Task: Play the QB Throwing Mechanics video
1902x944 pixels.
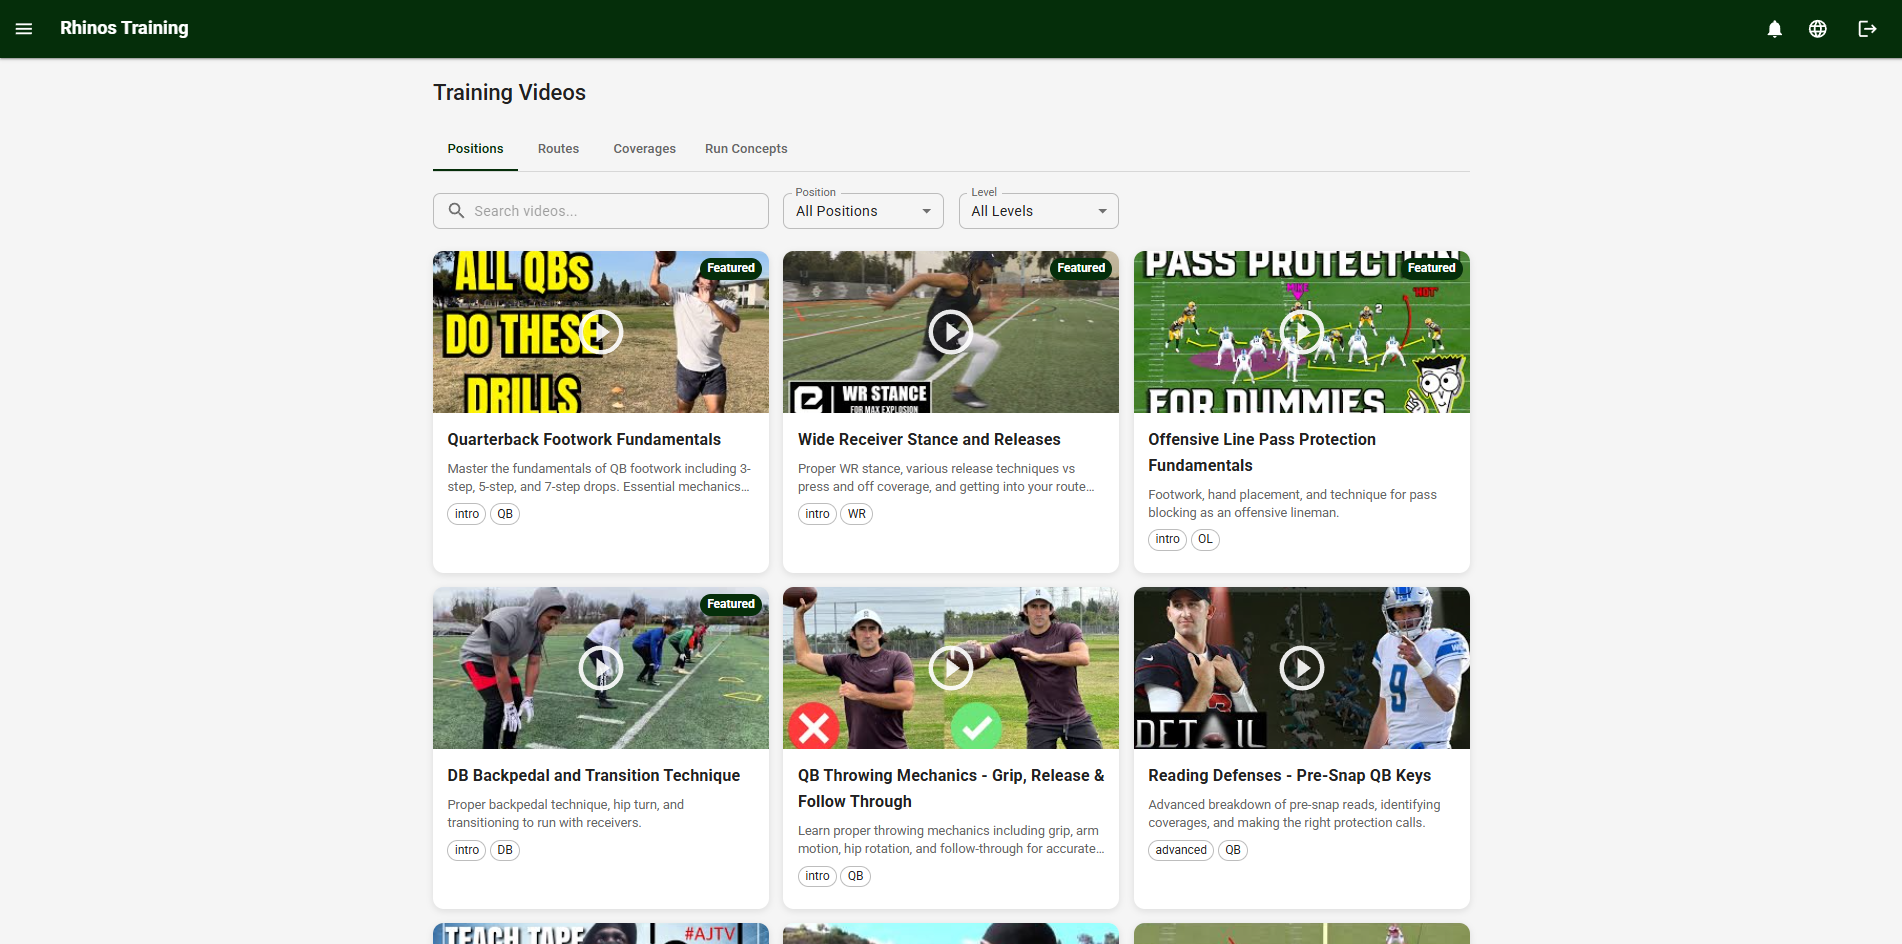Action: click(x=951, y=668)
